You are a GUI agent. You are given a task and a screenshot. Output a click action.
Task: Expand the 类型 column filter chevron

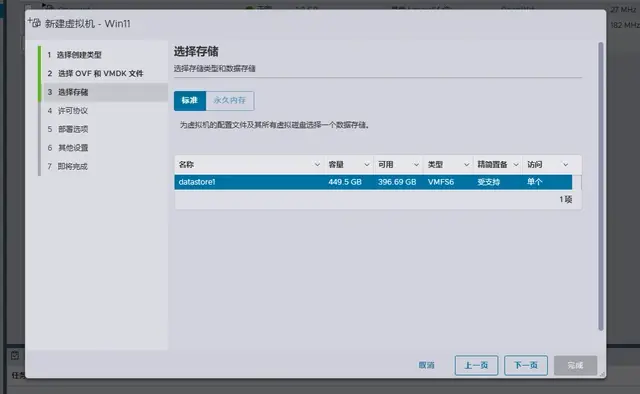466,165
